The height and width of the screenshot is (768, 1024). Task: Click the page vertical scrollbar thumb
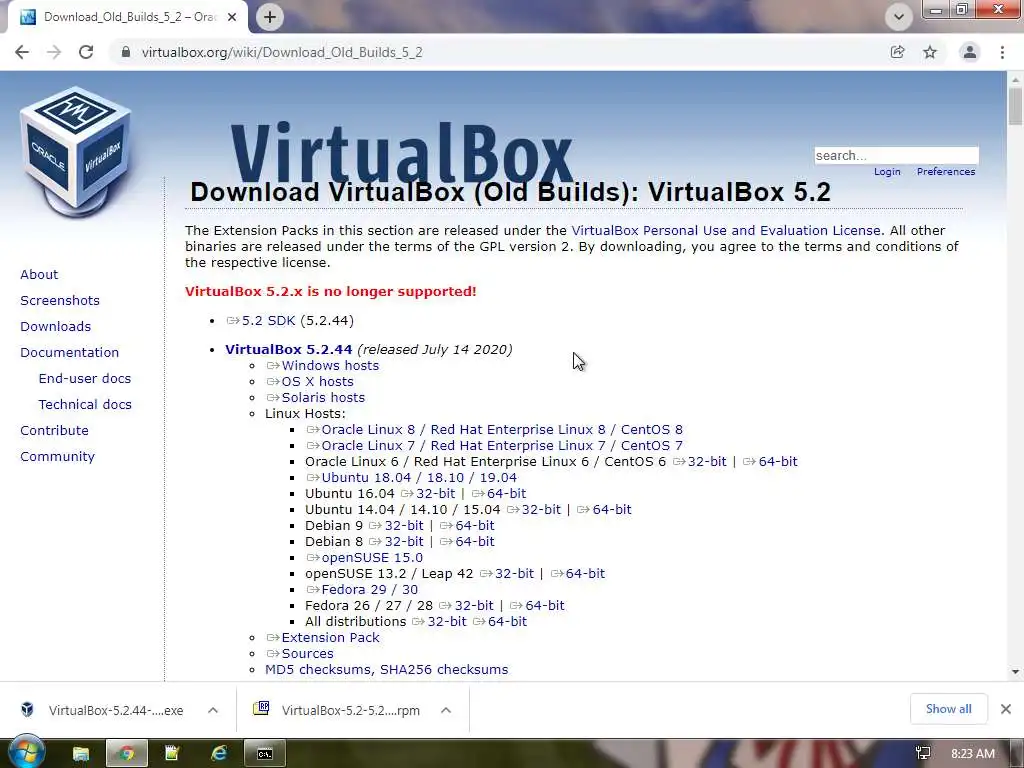pos(1015,105)
